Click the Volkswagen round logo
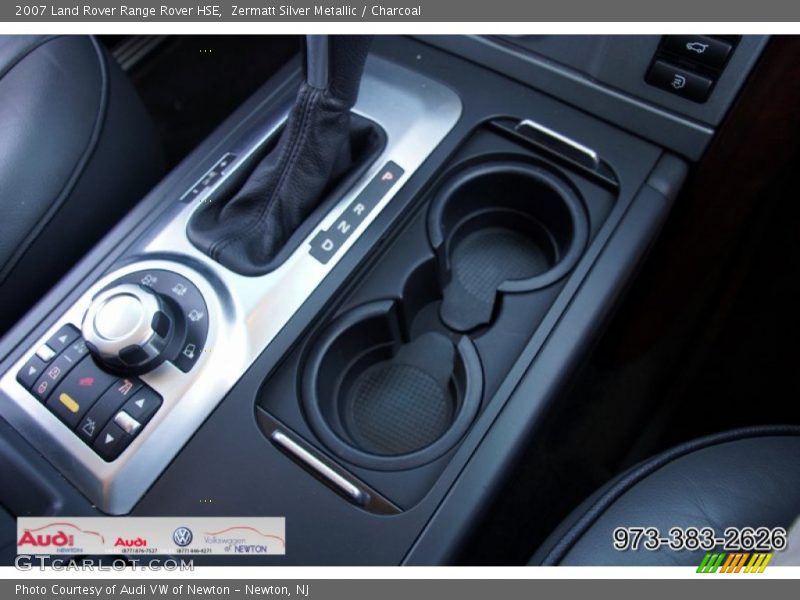This screenshot has height=600, width=800. pyautogui.click(x=182, y=537)
